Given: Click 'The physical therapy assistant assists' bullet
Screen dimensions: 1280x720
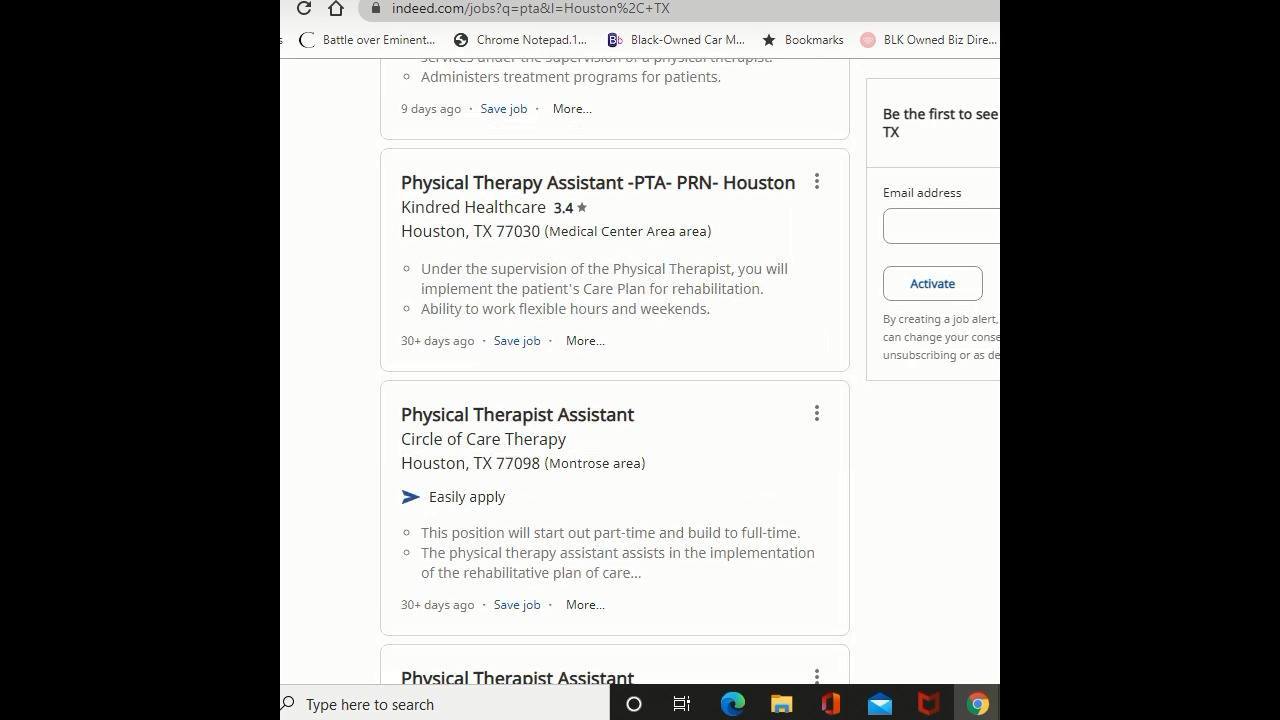Looking at the screenshot, I should [x=618, y=563].
